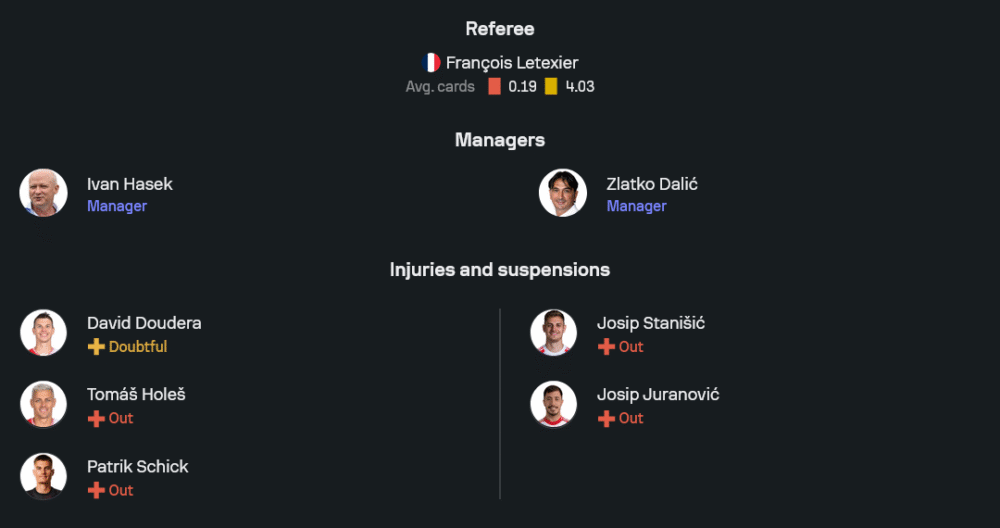Select David Doudera's player avatar

point(43,333)
